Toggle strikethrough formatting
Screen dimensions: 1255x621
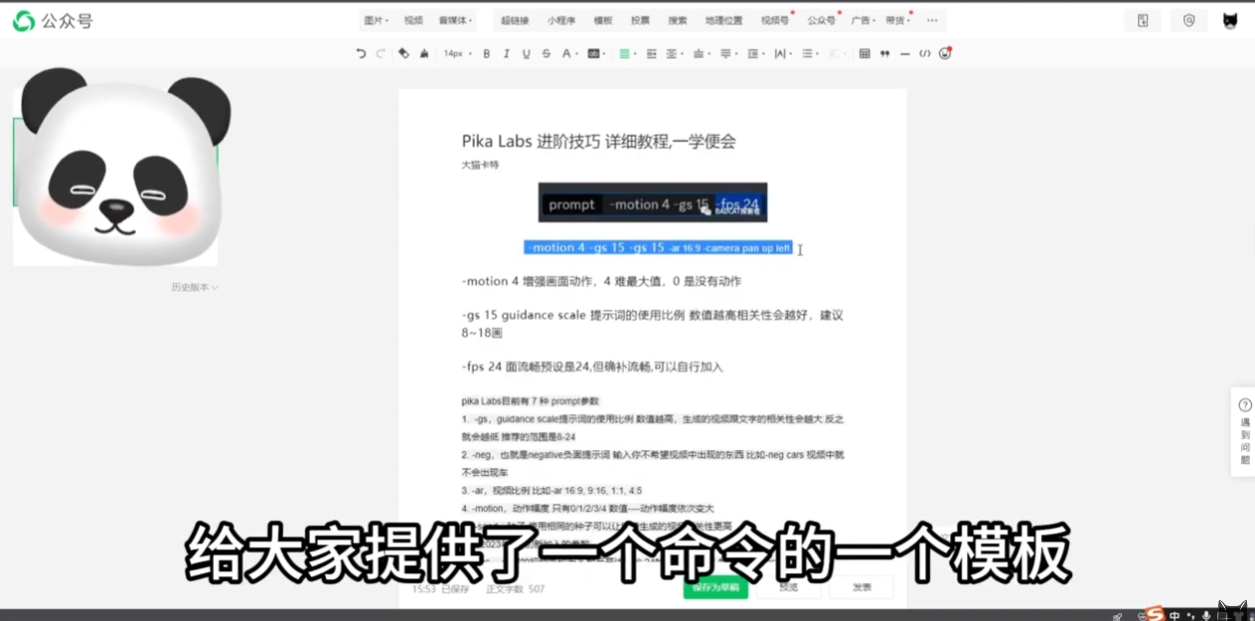pyautogui.click(x=546, y=54)
